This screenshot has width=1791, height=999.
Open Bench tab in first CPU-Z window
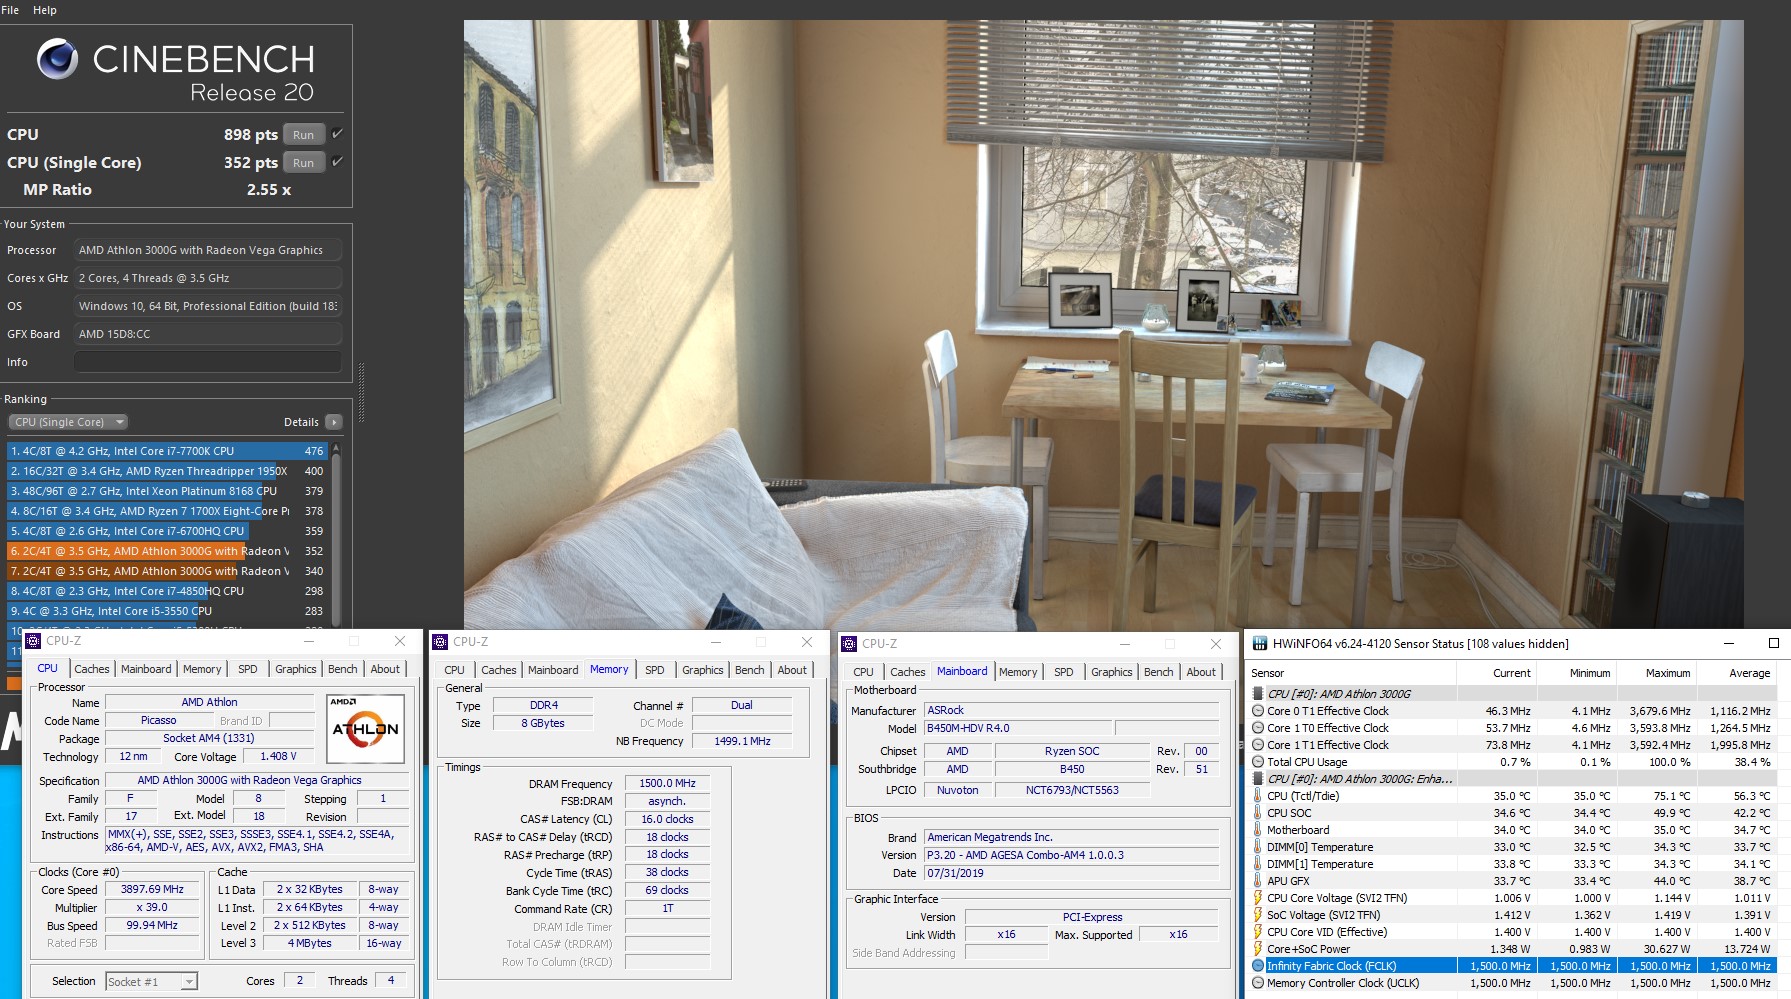(342, 670)
